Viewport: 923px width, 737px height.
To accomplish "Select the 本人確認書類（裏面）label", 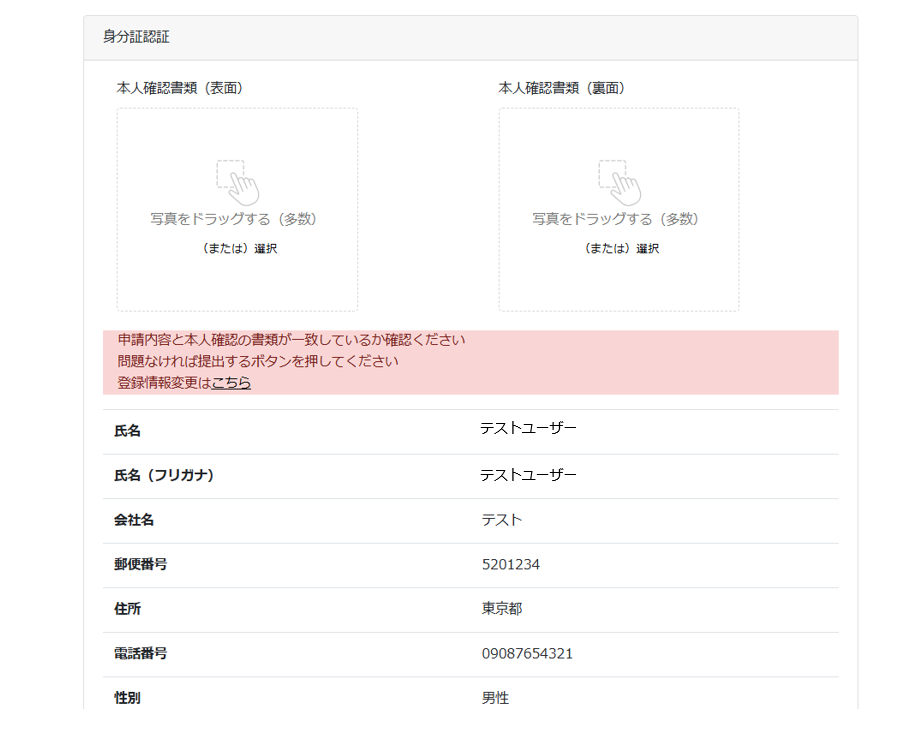I will pyautogui.click(x=562, y=88).
